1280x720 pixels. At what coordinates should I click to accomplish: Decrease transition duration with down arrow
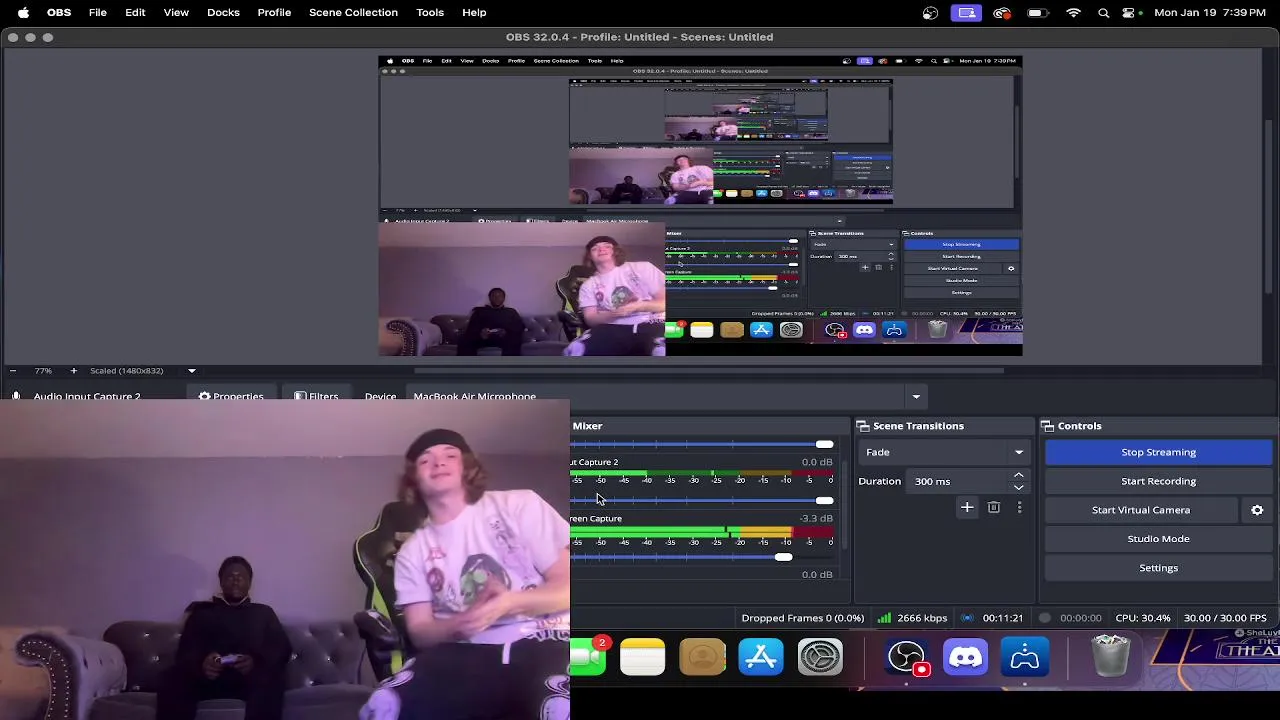point(1019,487)
